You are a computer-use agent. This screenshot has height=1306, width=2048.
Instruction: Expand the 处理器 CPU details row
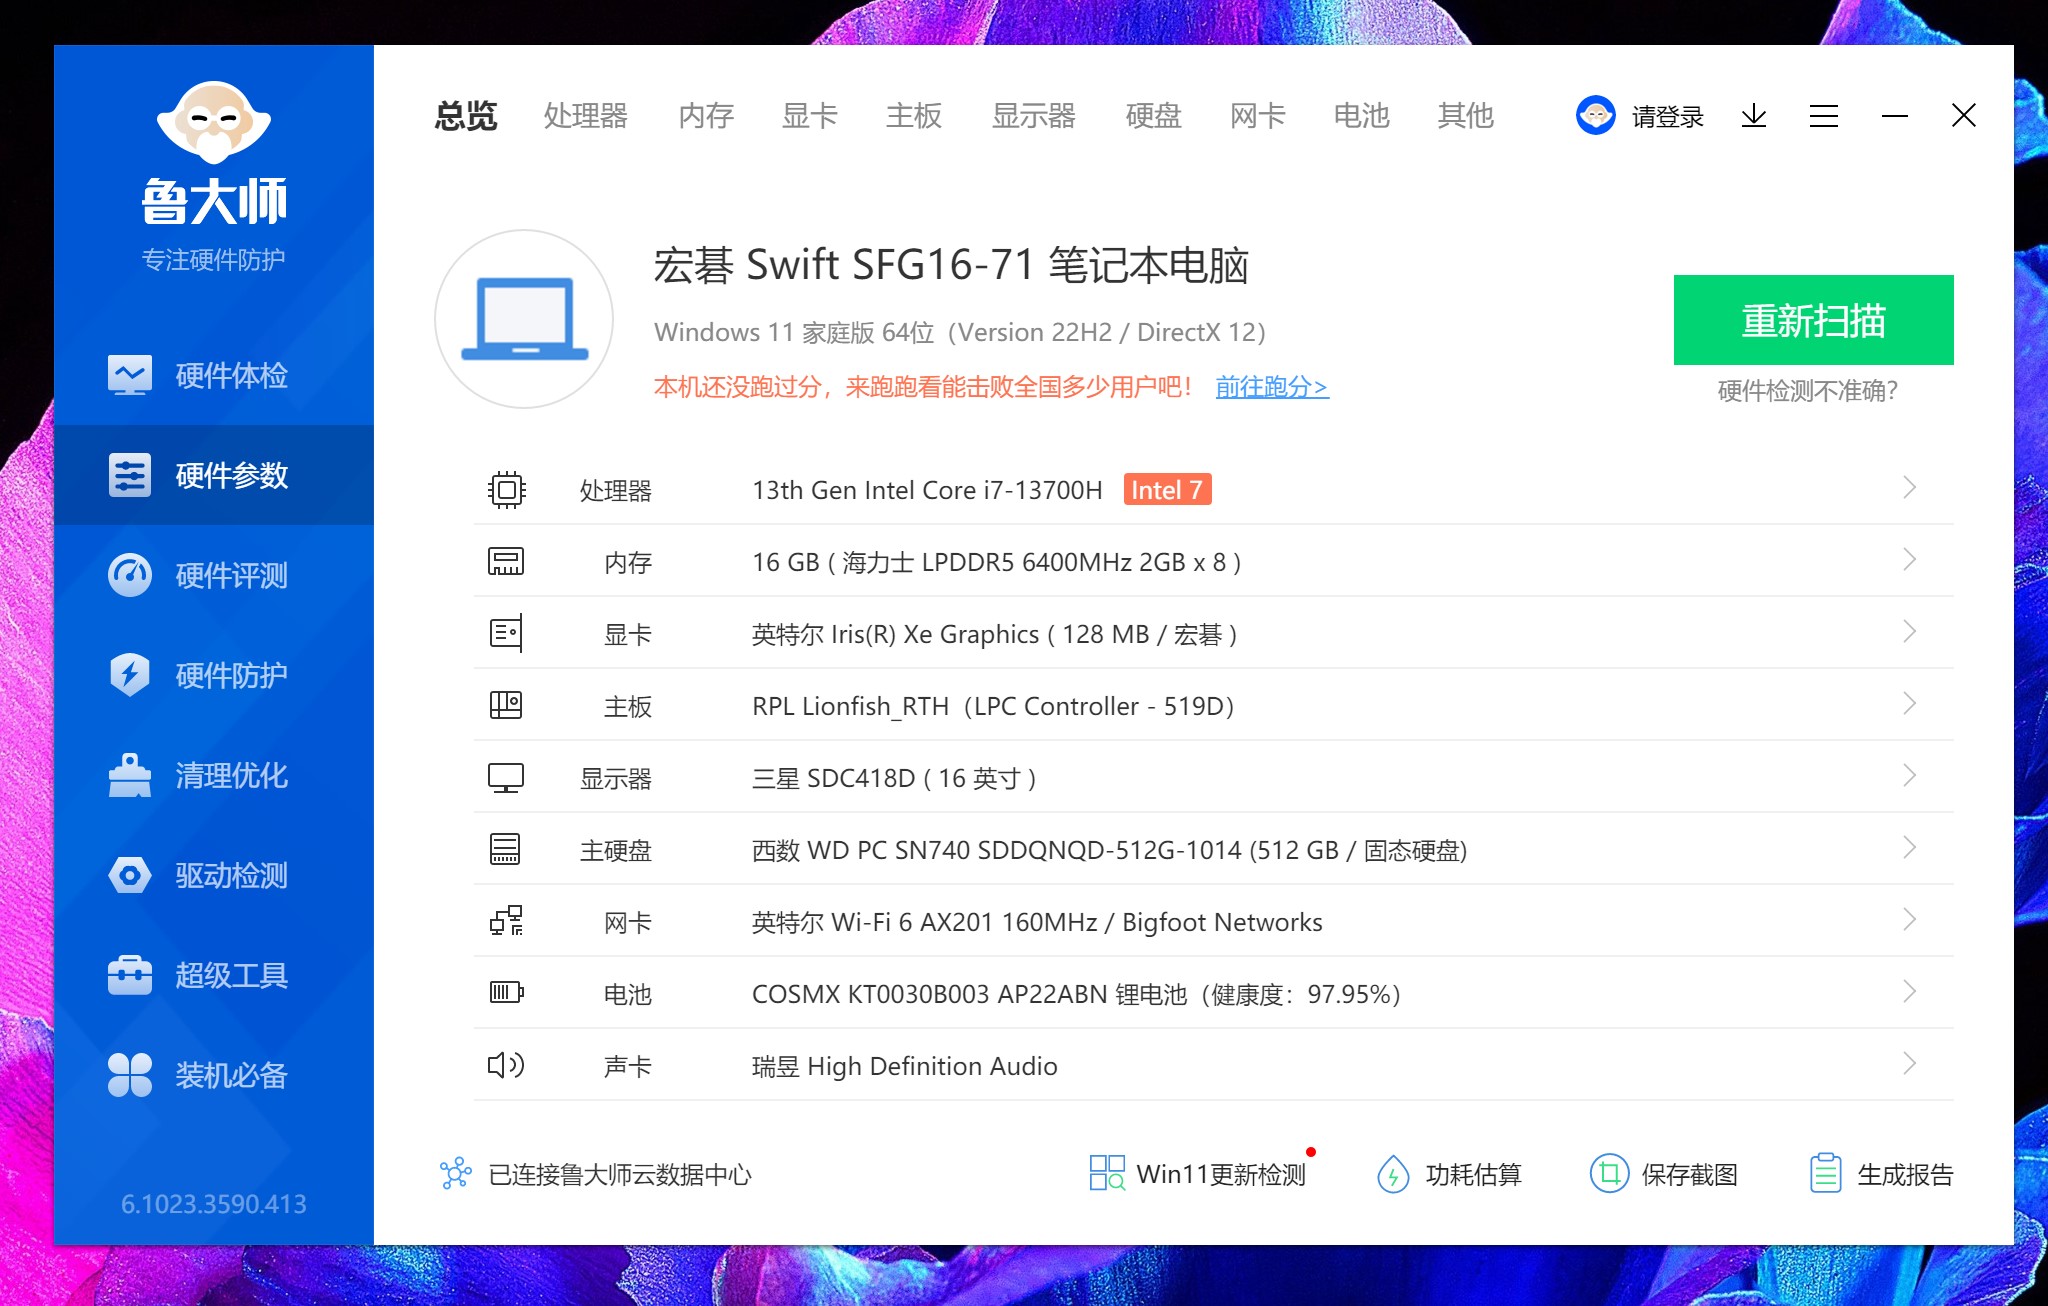coord(1911,489)
